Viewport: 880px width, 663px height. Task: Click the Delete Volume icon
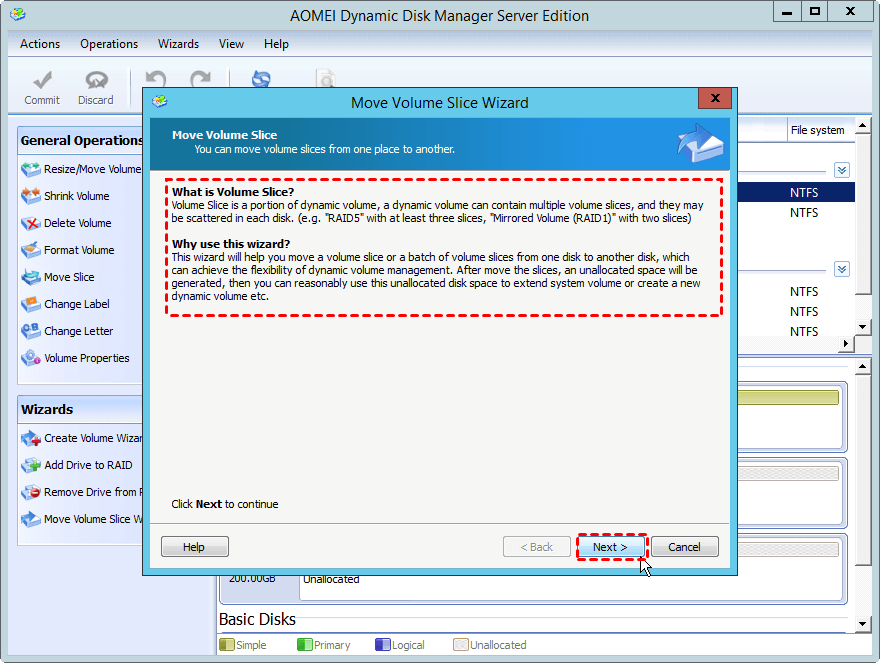coord(31,223)
